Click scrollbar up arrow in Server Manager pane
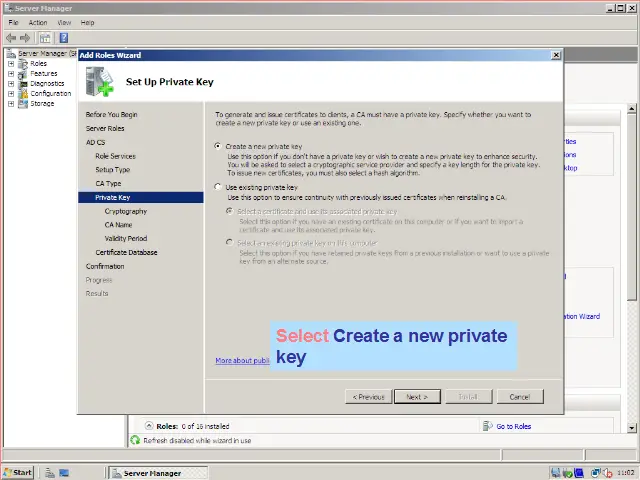 point(632,108)
